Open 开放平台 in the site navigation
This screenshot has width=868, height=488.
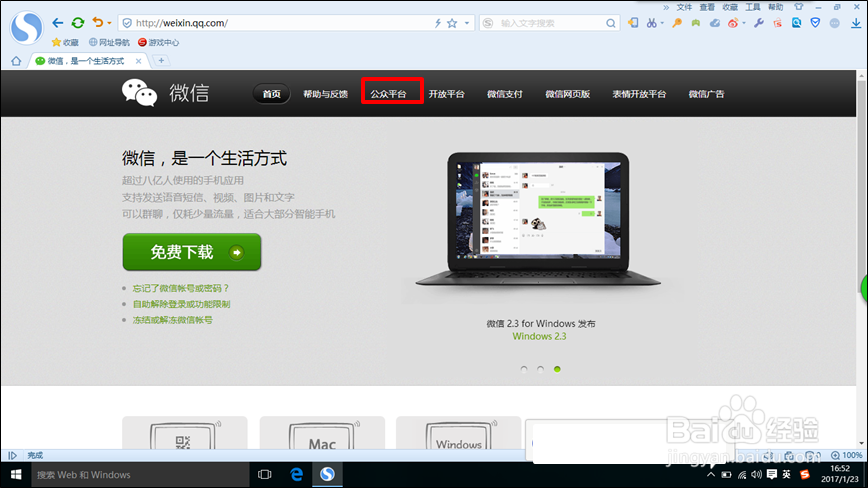click(447, 94)
